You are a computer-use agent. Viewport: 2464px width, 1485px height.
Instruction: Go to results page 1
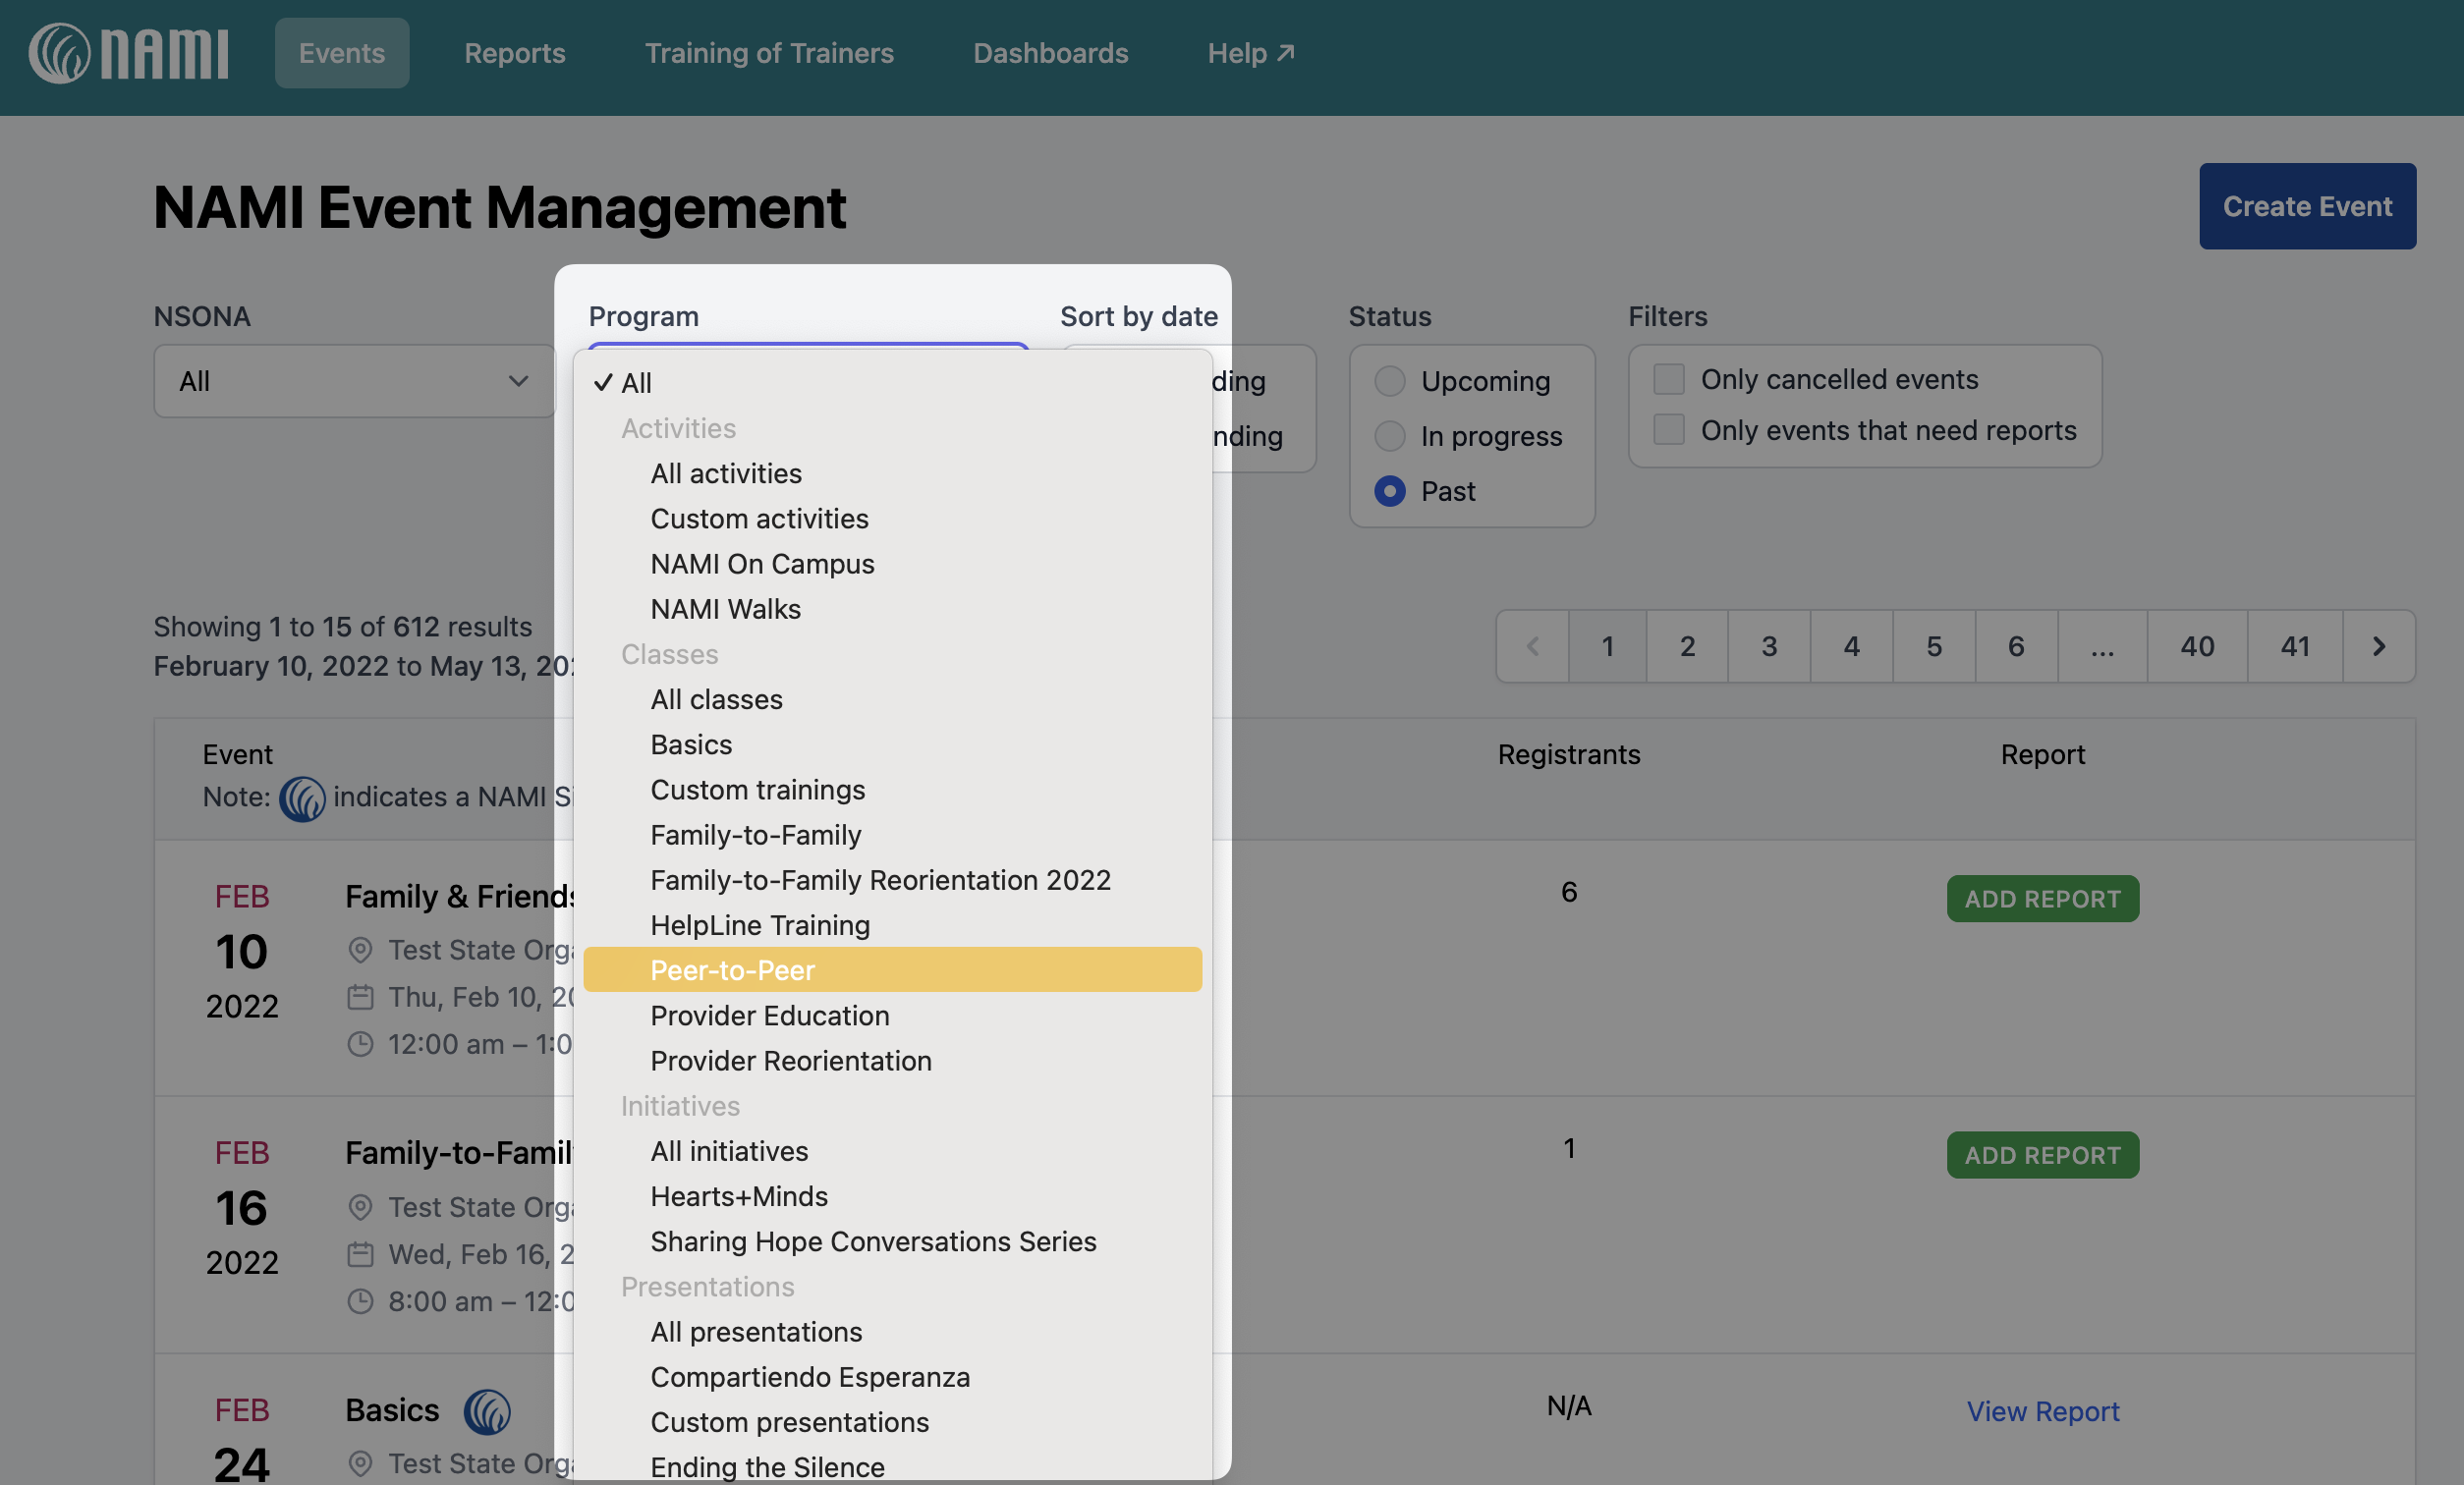(1607, 646)
